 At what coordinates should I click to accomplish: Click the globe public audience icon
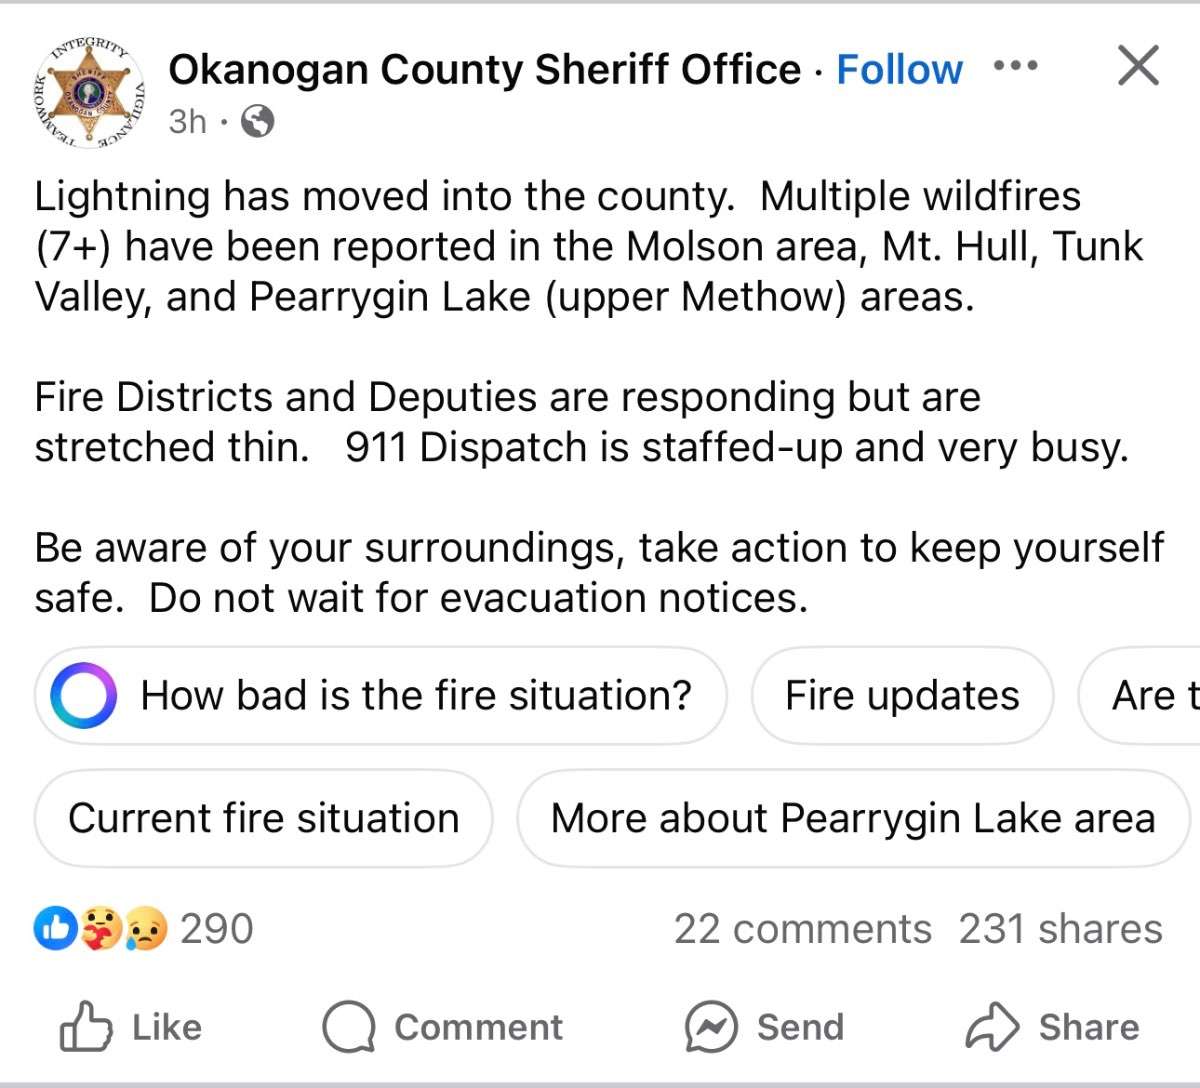click(x=258, y=122)
